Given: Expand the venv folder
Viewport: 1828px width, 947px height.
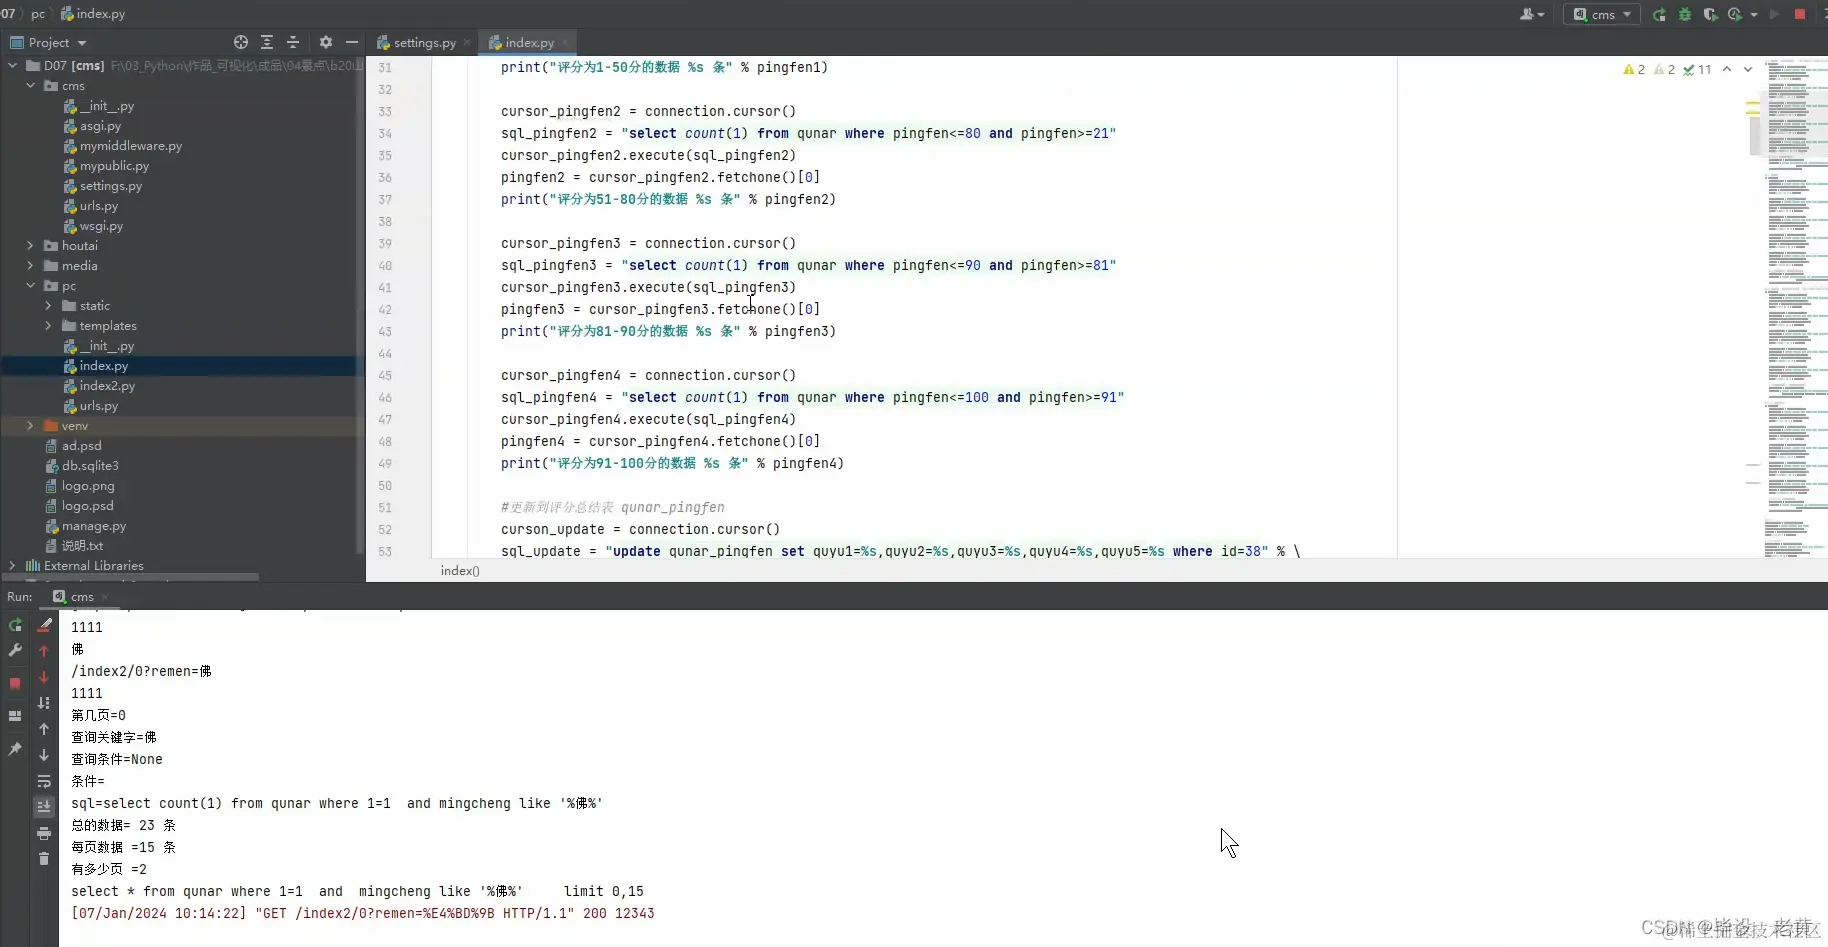Looking at the screenshot, I should coord(30,425).
